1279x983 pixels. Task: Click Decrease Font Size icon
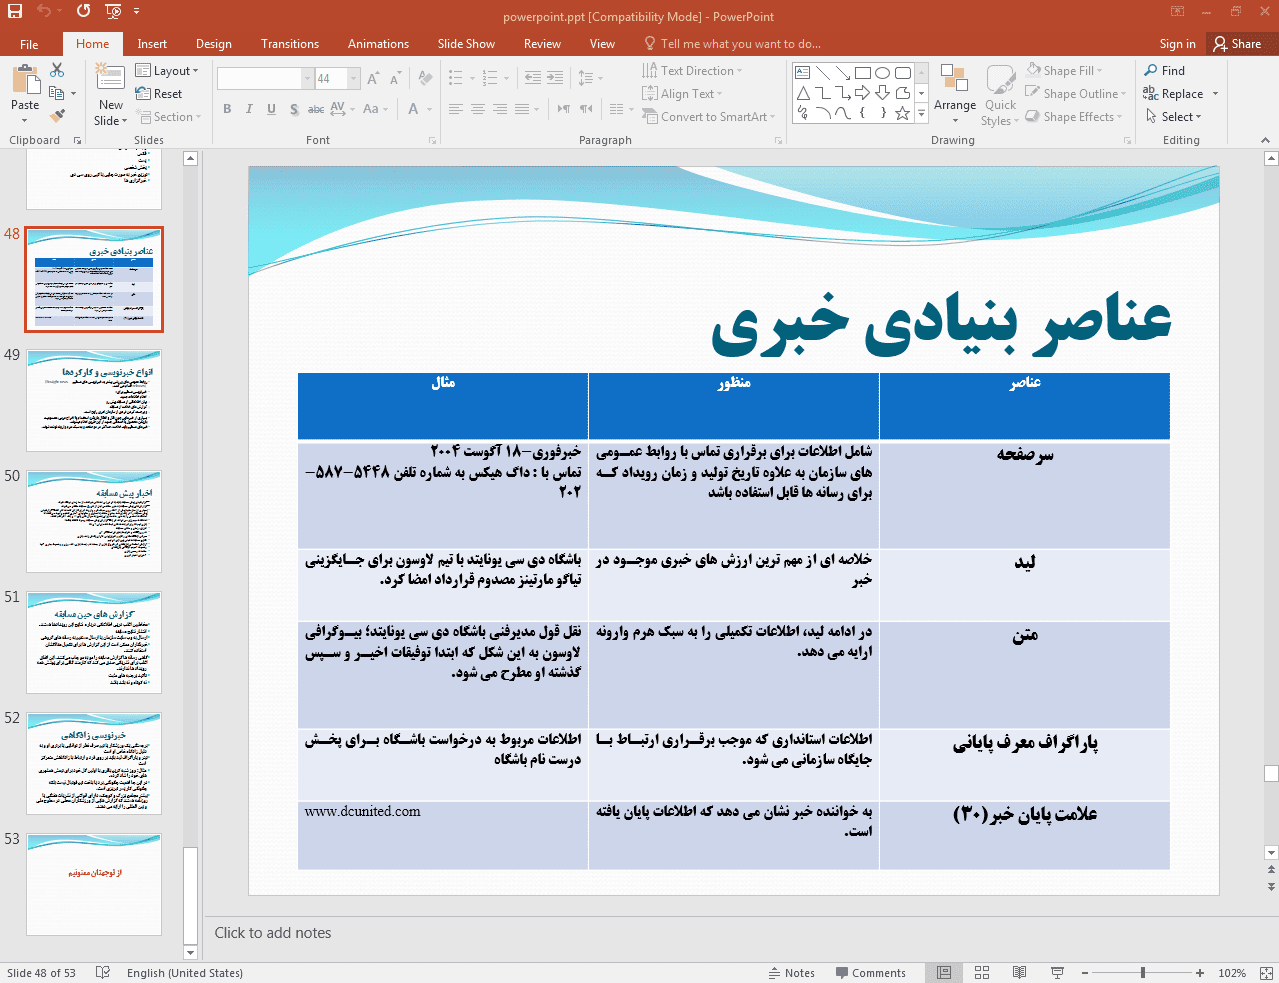click(x=395, y=78)
